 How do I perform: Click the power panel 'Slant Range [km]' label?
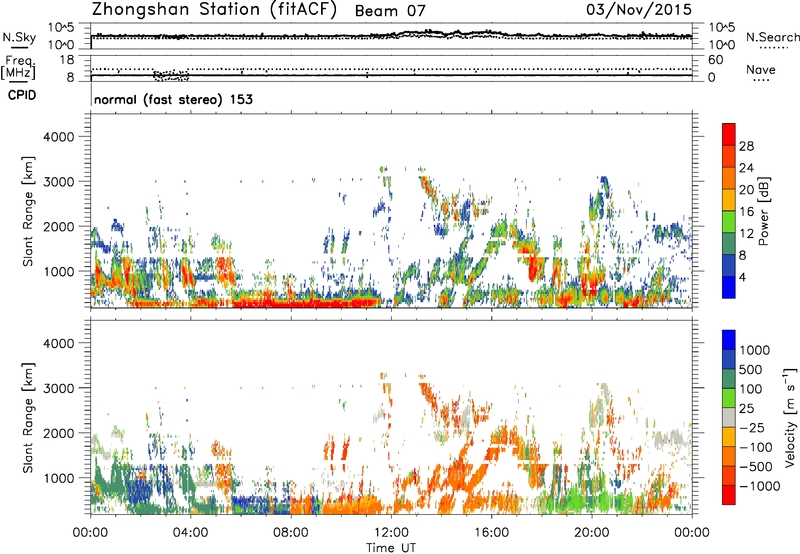pos(28,211)
